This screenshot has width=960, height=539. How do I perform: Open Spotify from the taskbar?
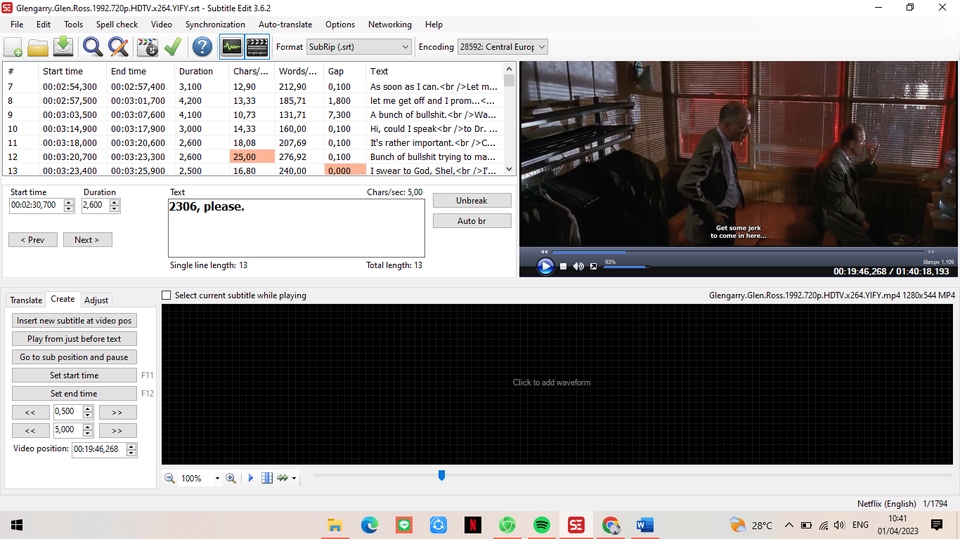click(542, 525)
